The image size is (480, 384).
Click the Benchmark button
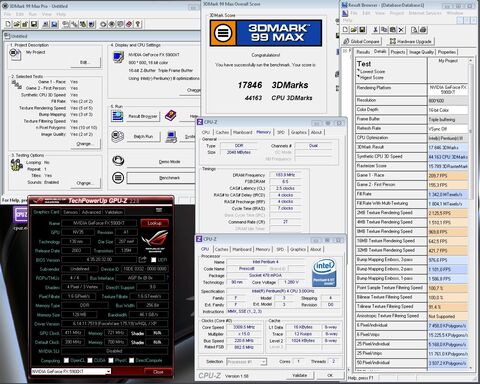pyautogui.click(x=161, y=178)
